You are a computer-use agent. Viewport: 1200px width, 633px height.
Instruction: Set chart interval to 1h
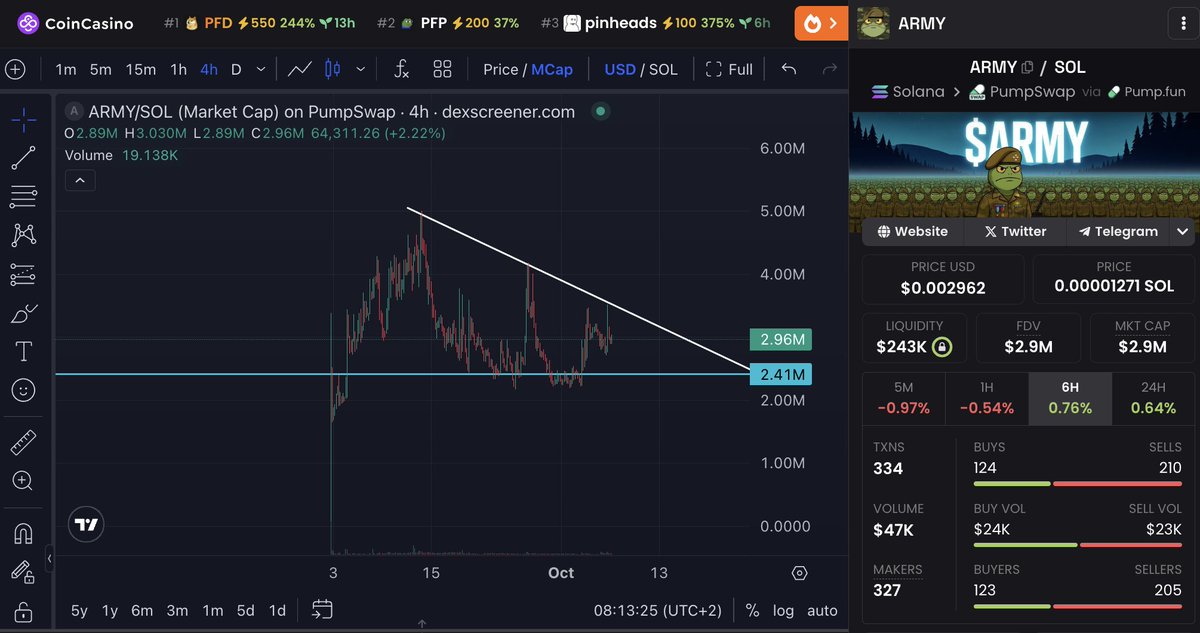pyautogui.click(x=178, y=69)
